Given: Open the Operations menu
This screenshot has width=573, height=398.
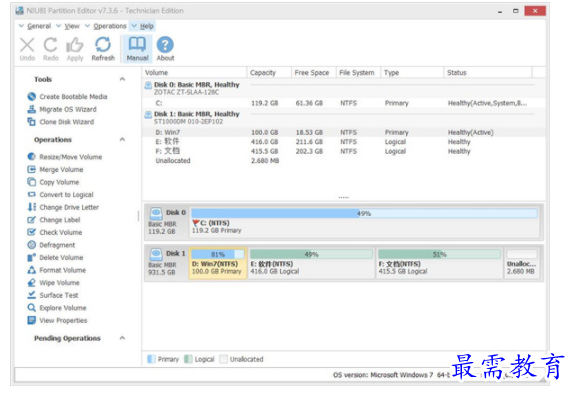Looking at the screenshot, I should (x=106, y=26).
